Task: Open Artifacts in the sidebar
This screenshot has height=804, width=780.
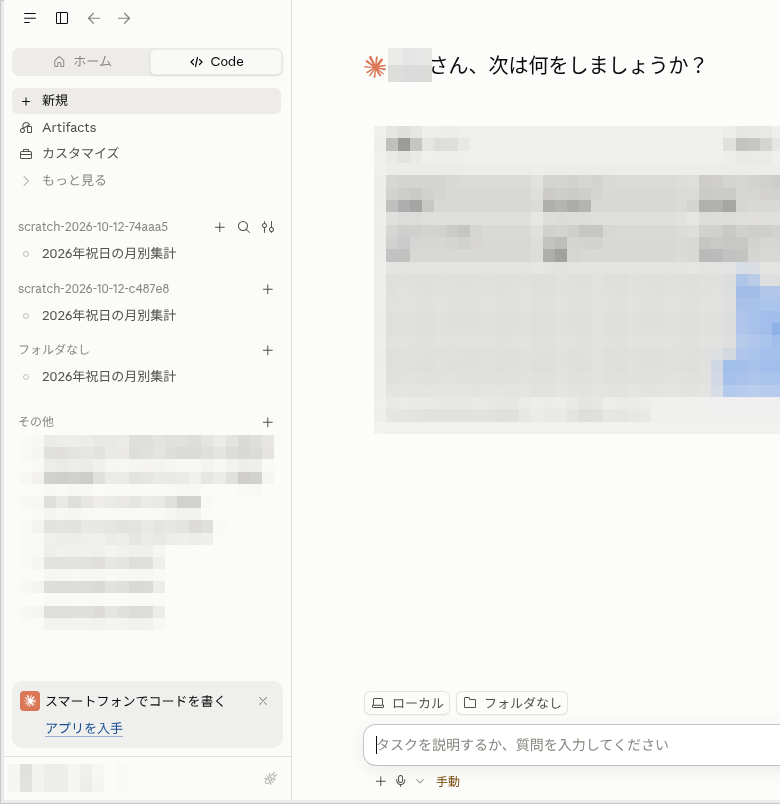Action: click(x=147, y=127)
